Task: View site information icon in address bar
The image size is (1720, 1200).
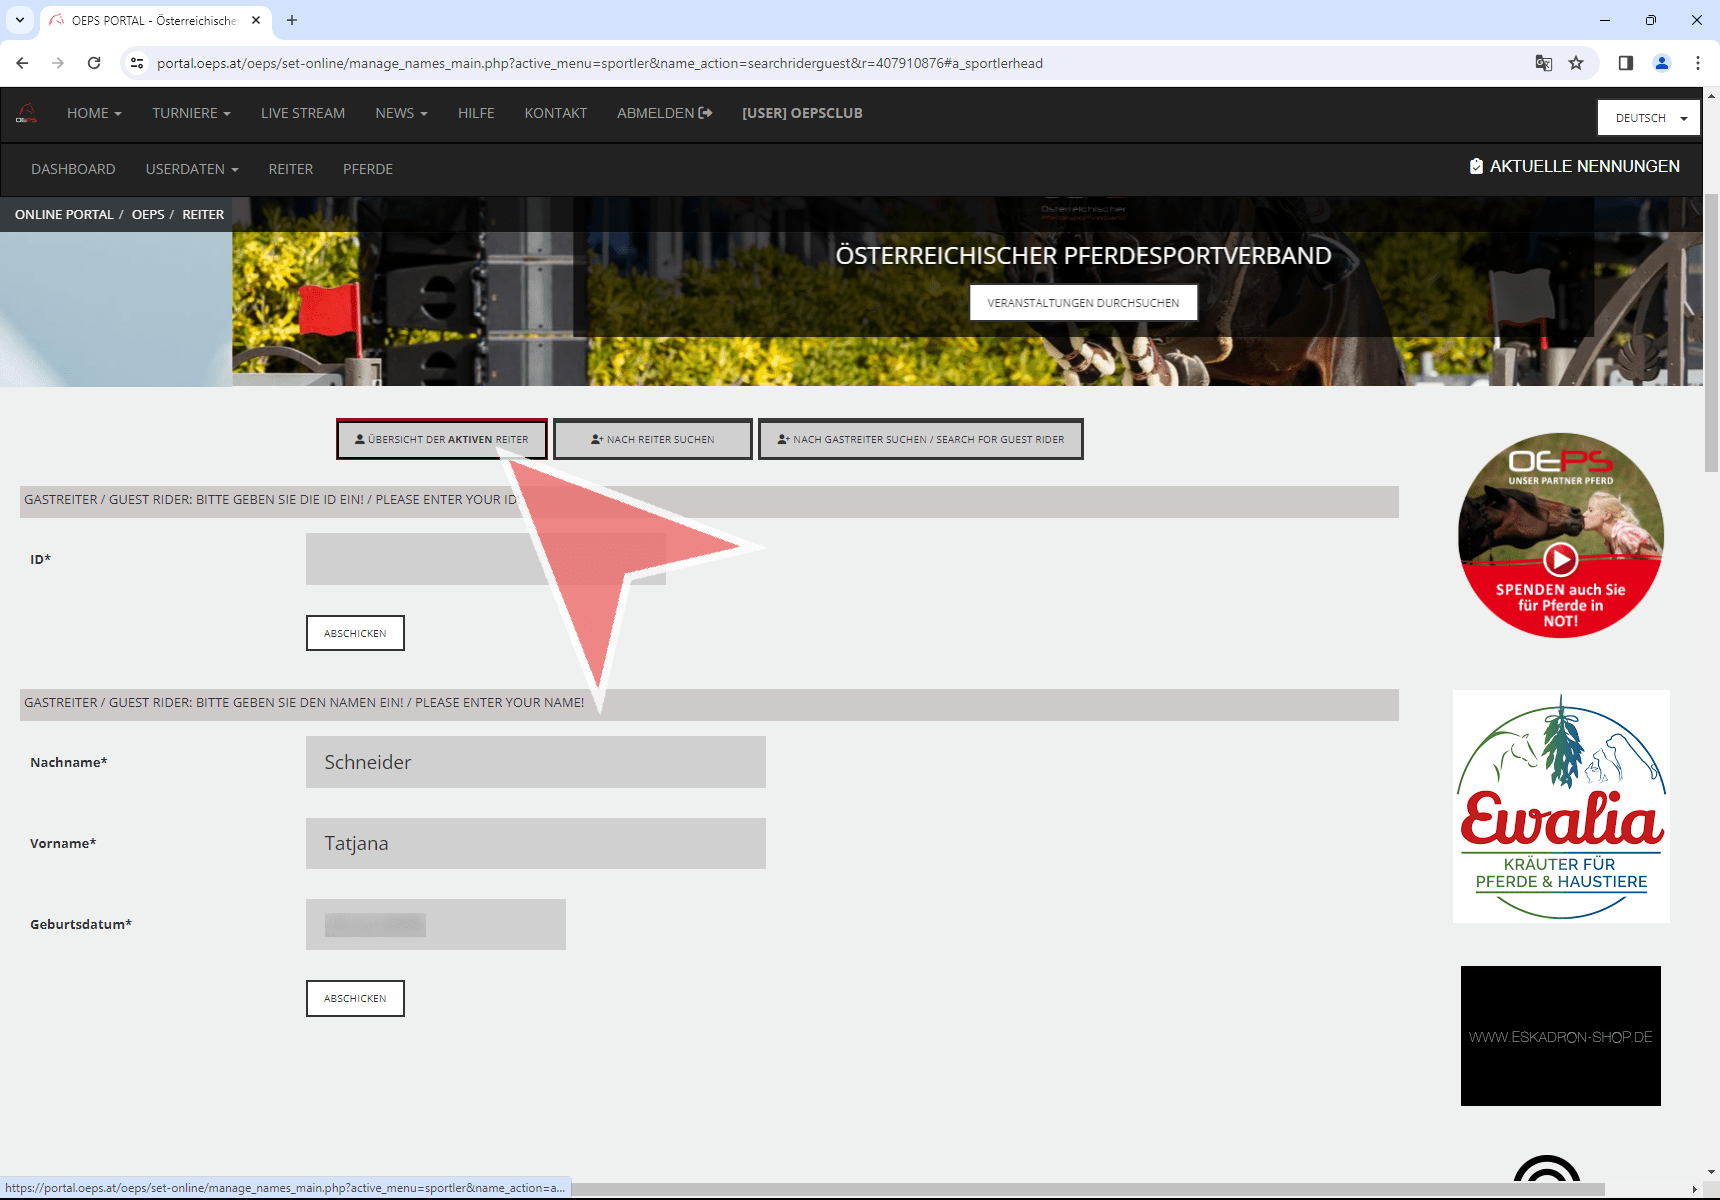Action: [137, 63]
